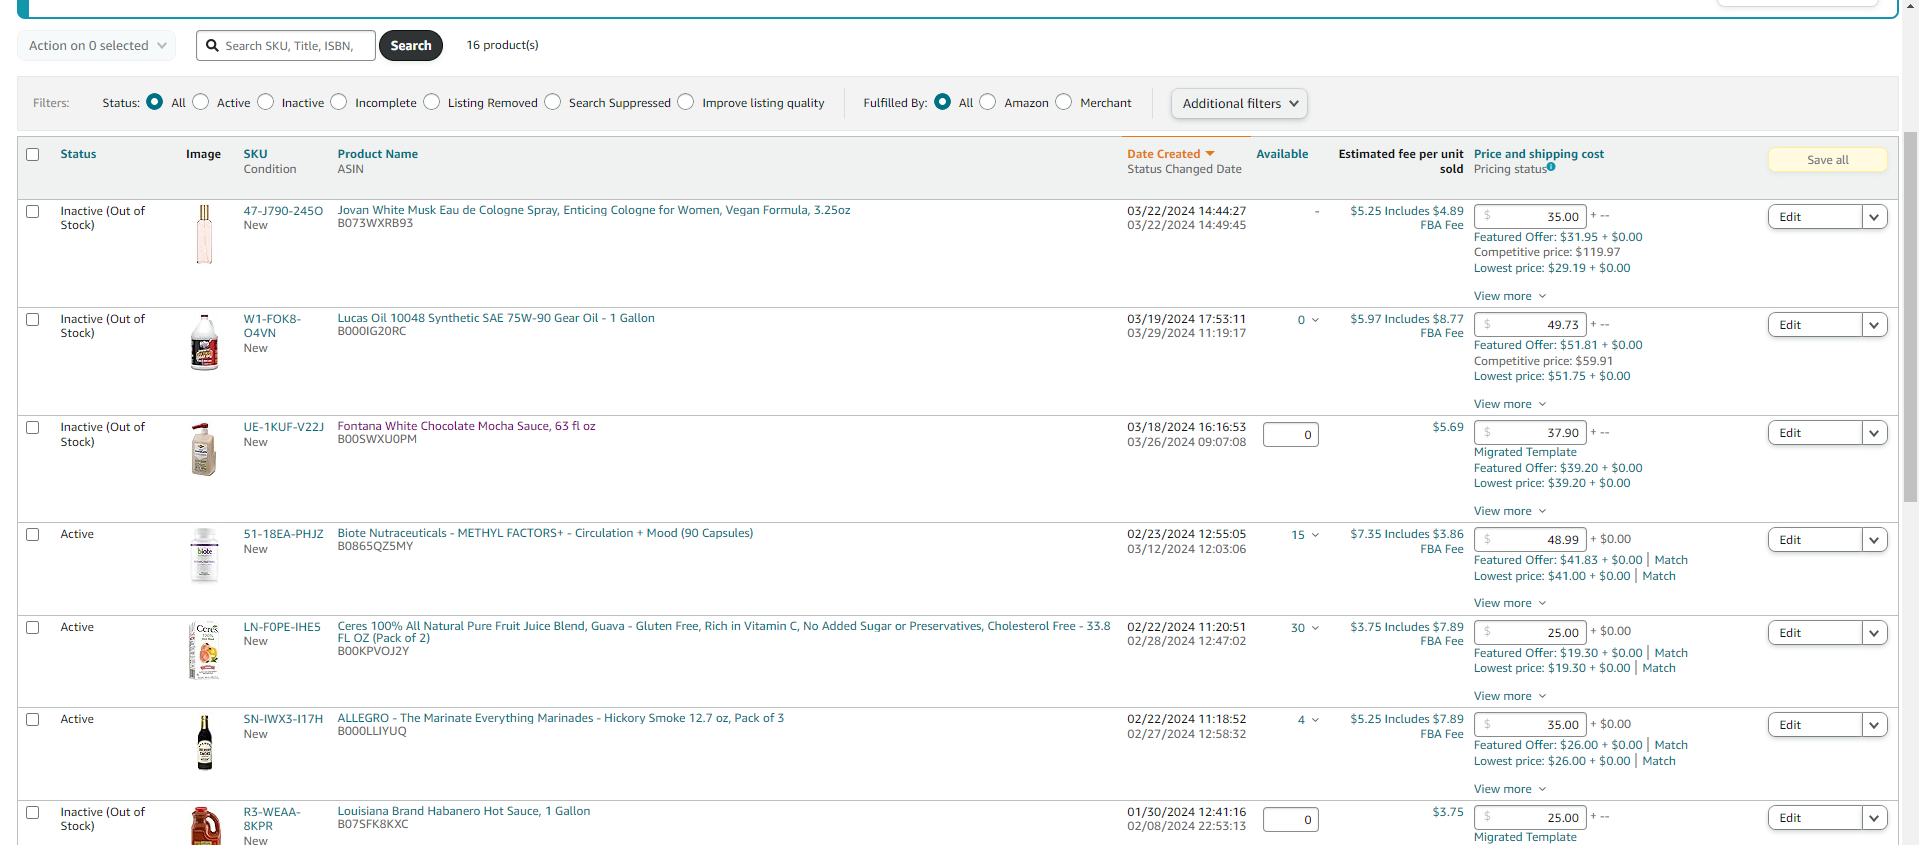Filter Fulfilled By 'Merchant'
The width and height of the screenshot is (1919, 845).
(x=1064, y=102)
